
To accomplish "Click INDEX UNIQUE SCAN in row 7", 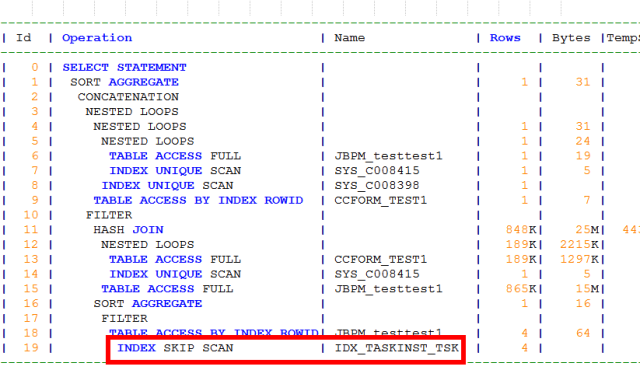I will (x=175, y=171).
